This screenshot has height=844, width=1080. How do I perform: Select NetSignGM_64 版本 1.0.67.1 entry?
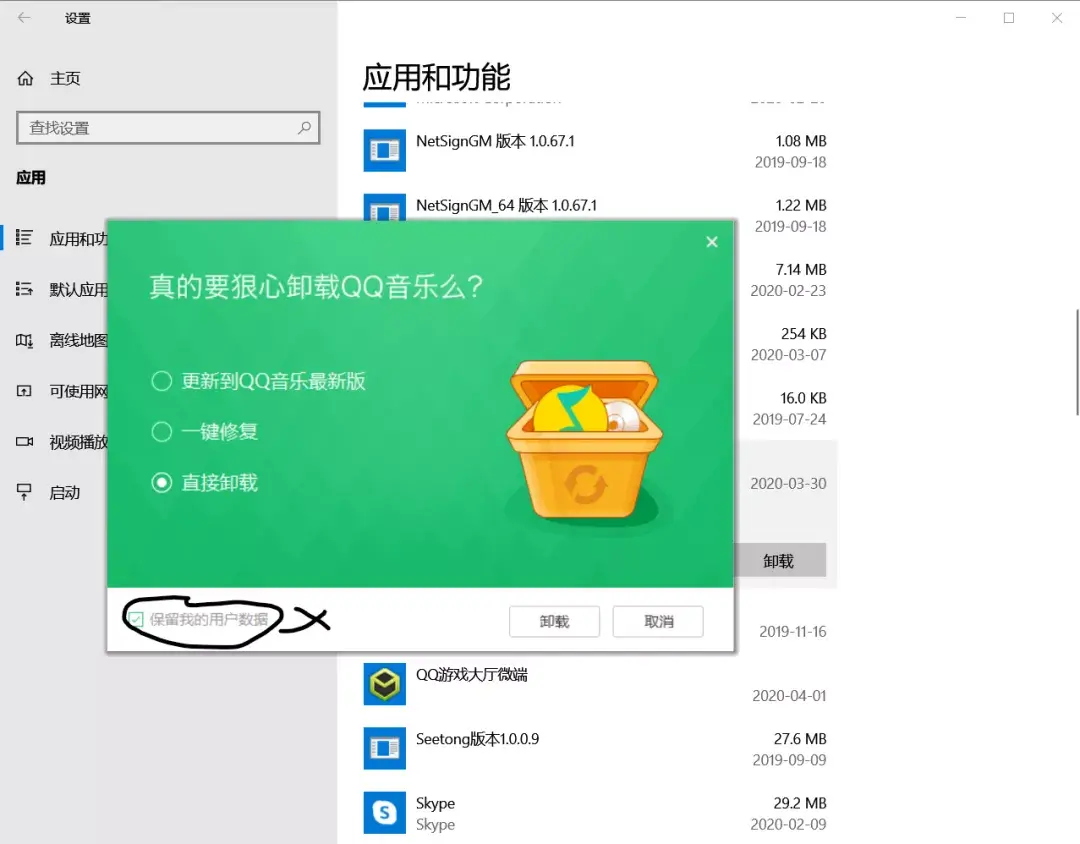coord(506,205)
